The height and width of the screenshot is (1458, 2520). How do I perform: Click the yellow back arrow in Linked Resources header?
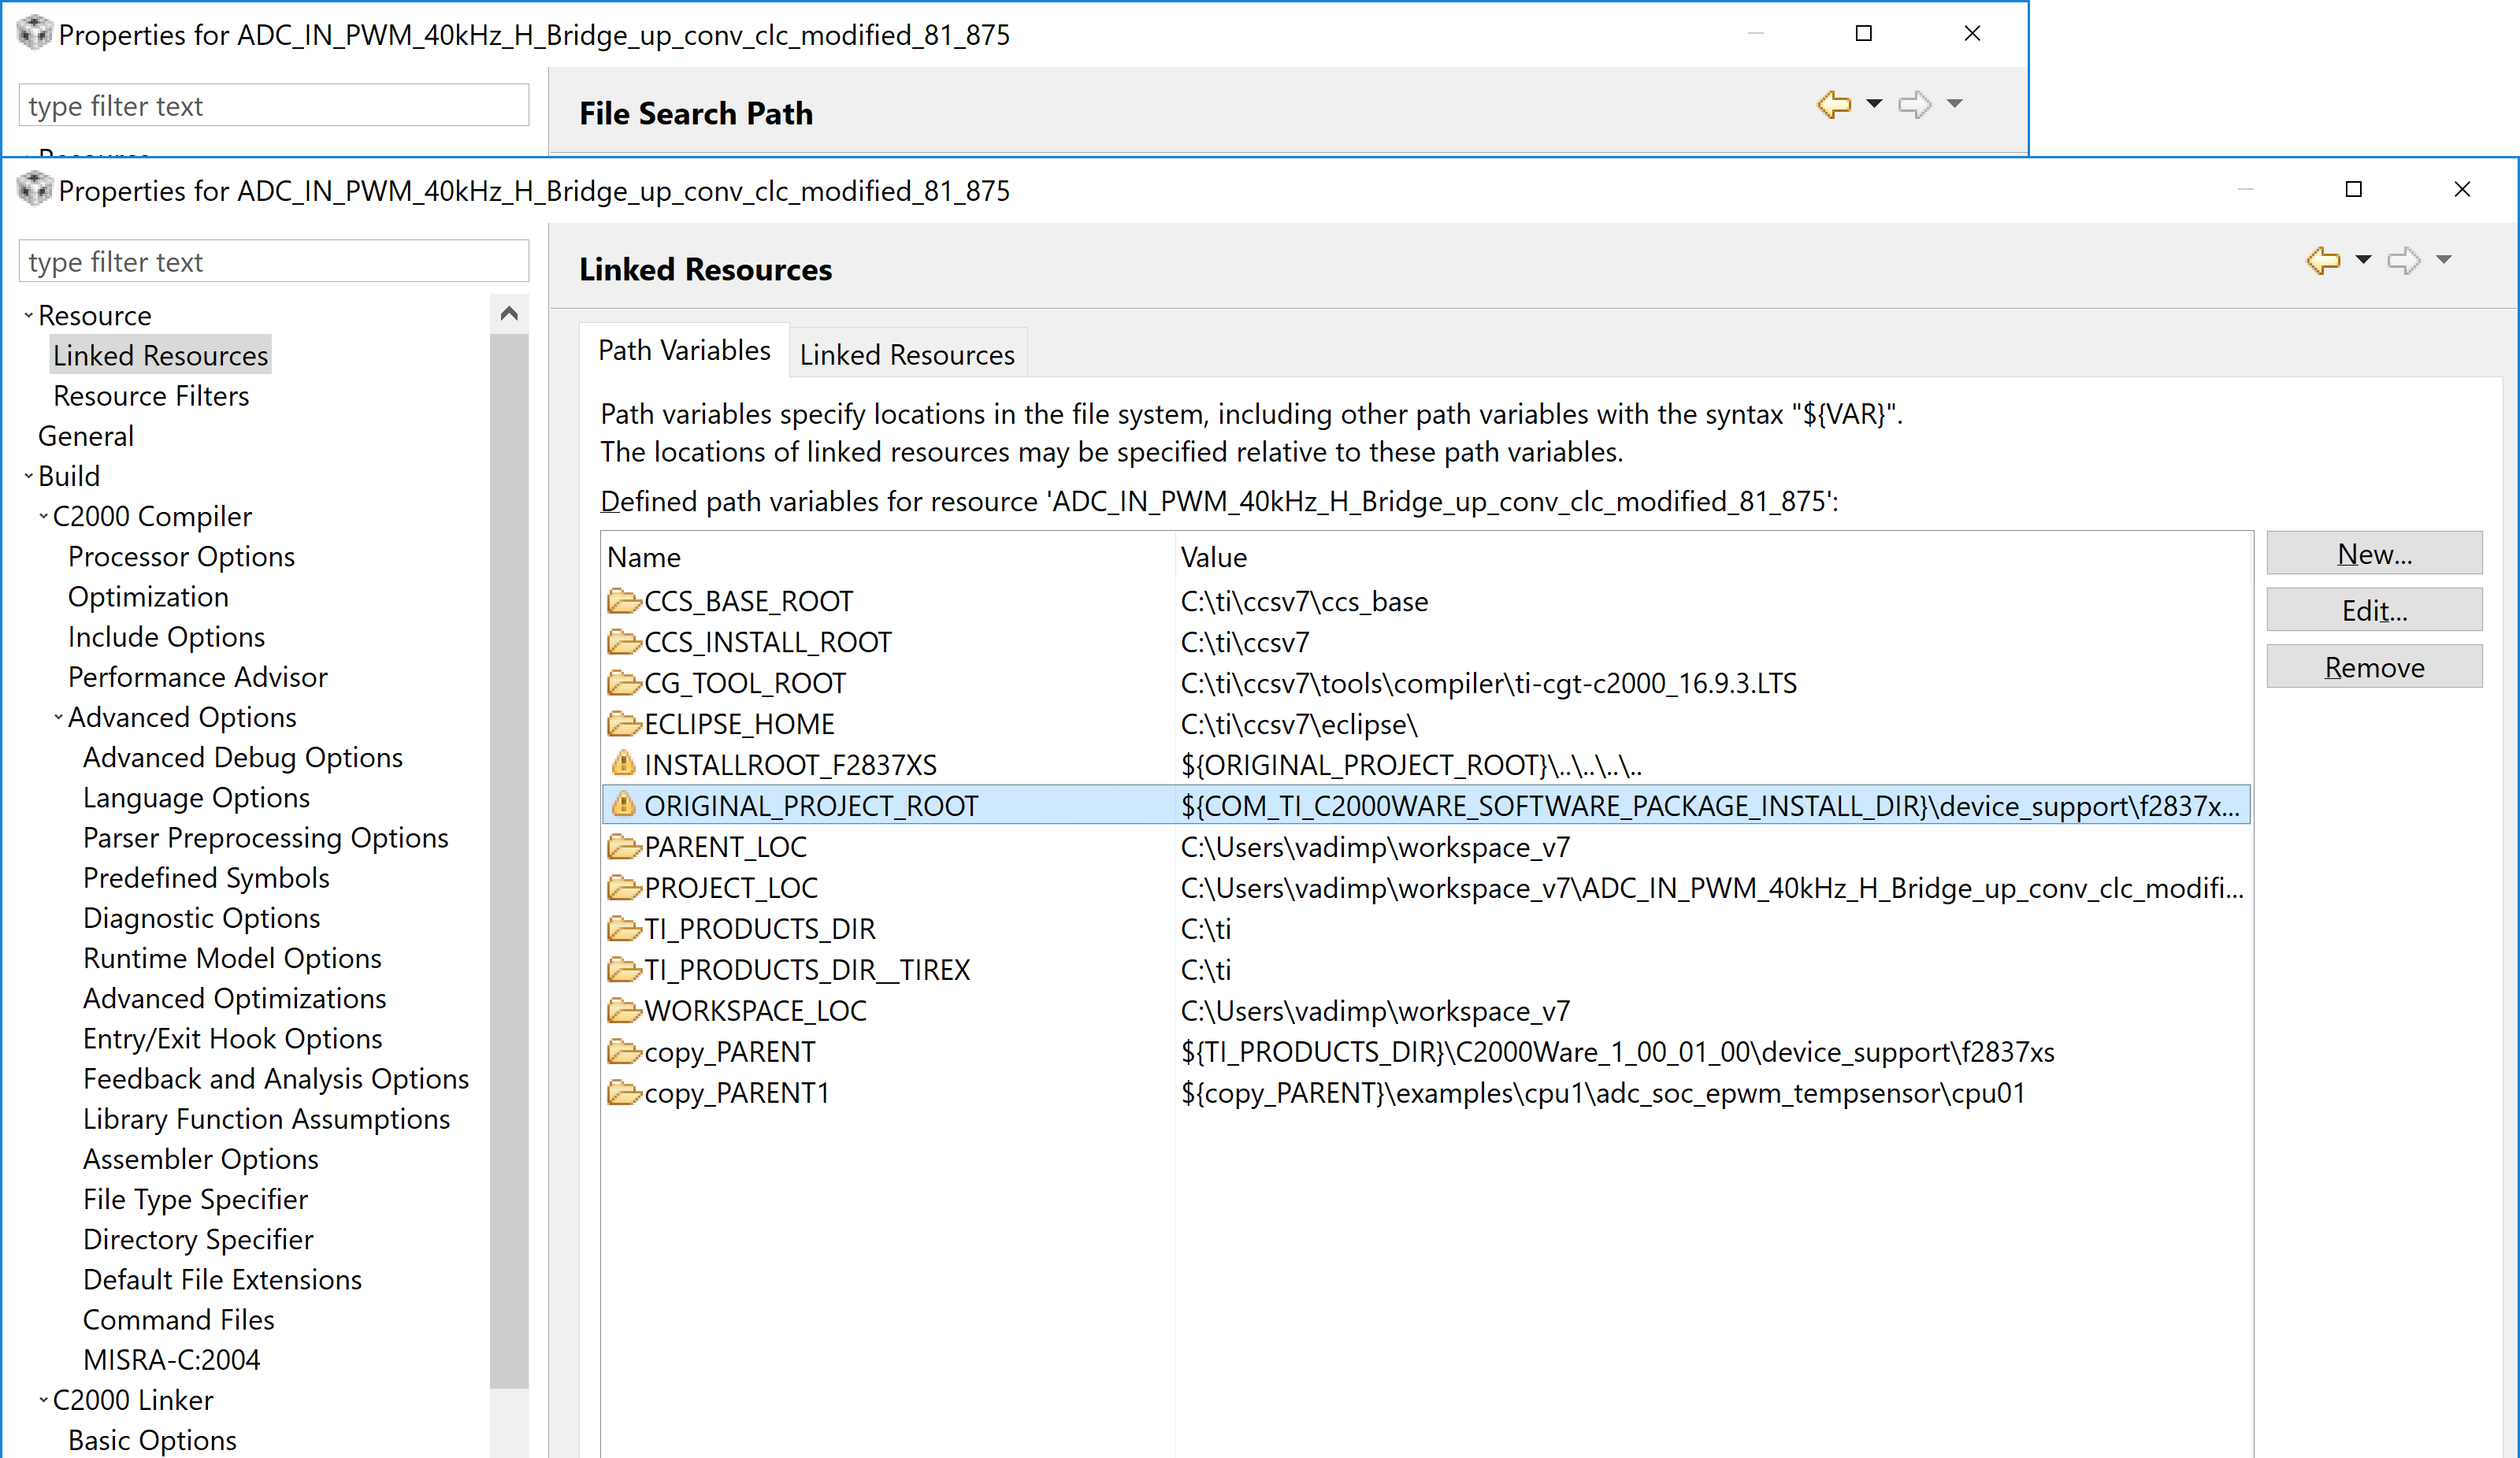pos(2323,261)
